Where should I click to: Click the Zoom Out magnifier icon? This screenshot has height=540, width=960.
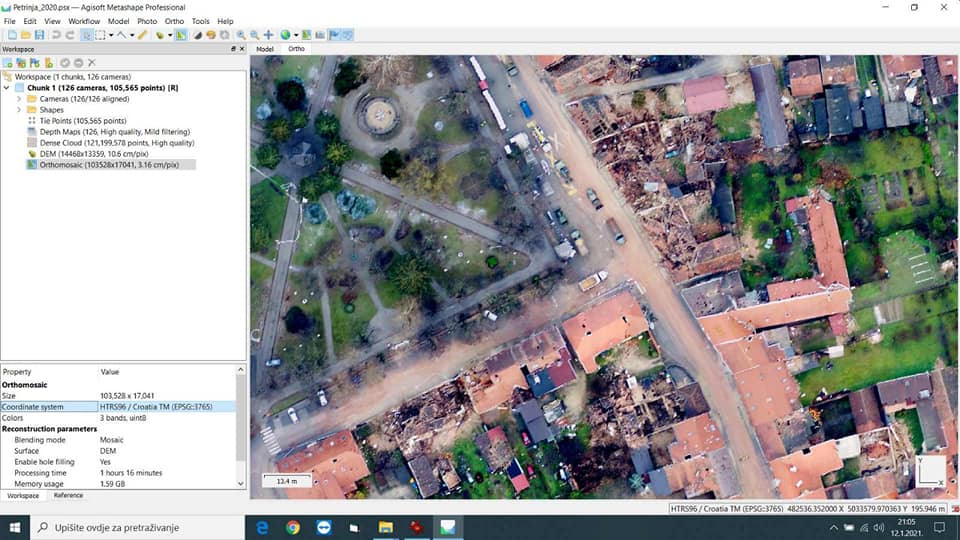pyautogui.click(x=254, y=35)
